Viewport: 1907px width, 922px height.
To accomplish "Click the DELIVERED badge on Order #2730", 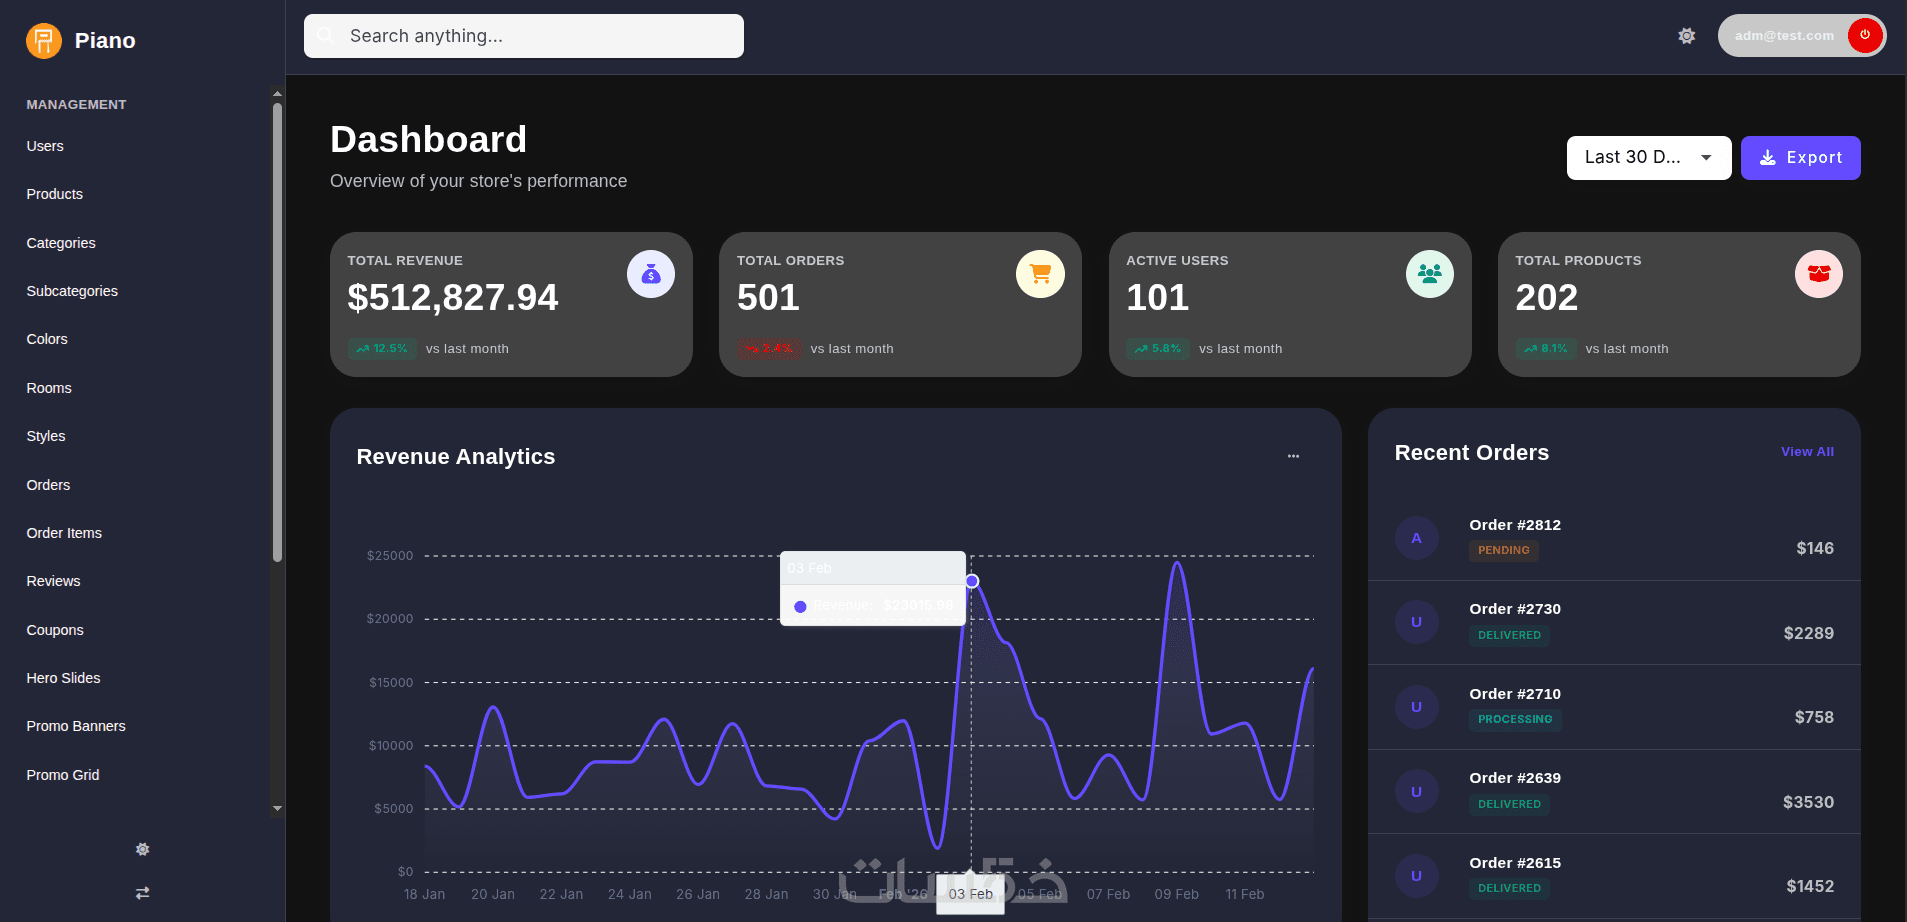I will point(1509,635).
